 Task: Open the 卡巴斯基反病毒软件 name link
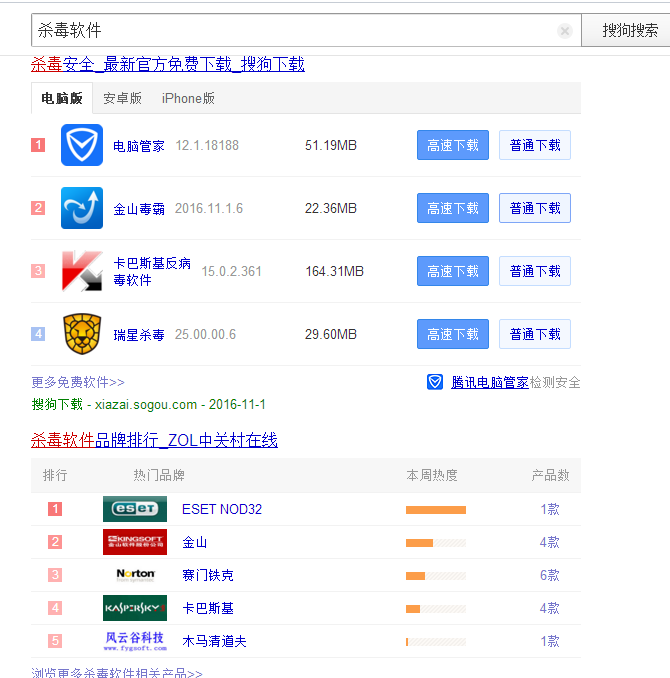click(152, 272)
